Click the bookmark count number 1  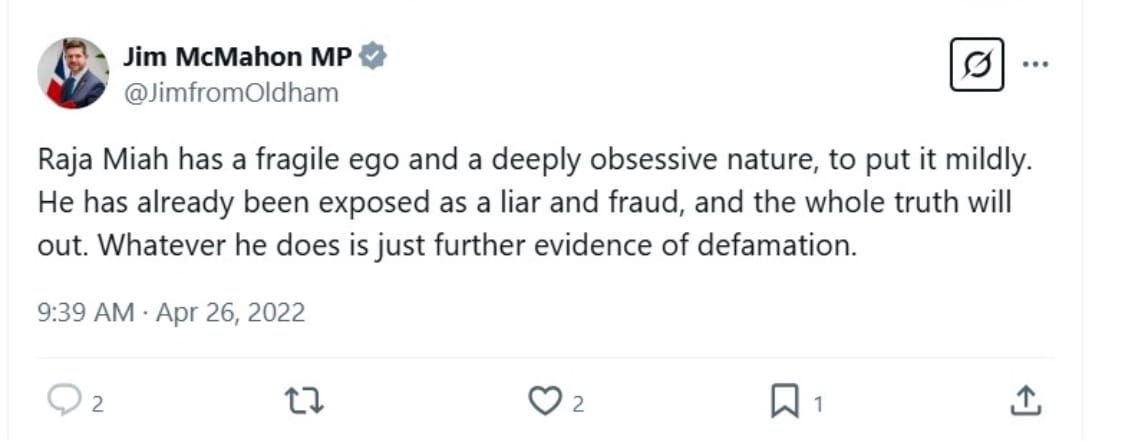818,404
